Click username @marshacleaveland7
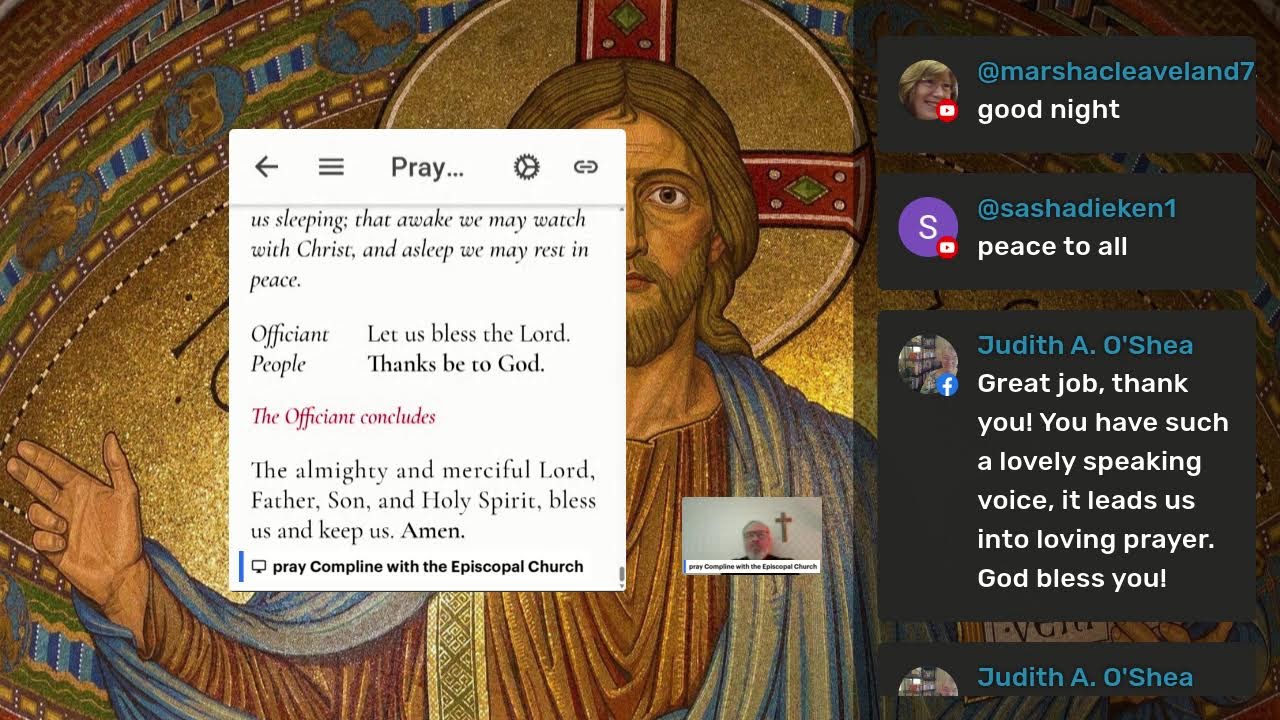 [1115, 71]
